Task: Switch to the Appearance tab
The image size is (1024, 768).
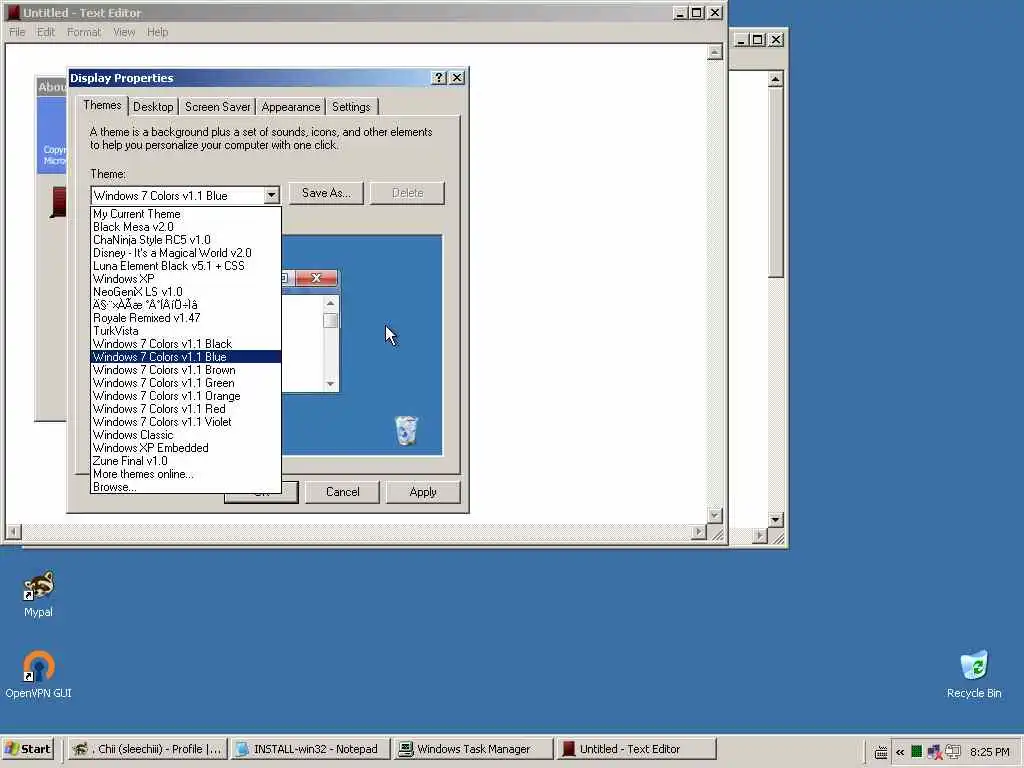Action: click(x=291, y=107)
